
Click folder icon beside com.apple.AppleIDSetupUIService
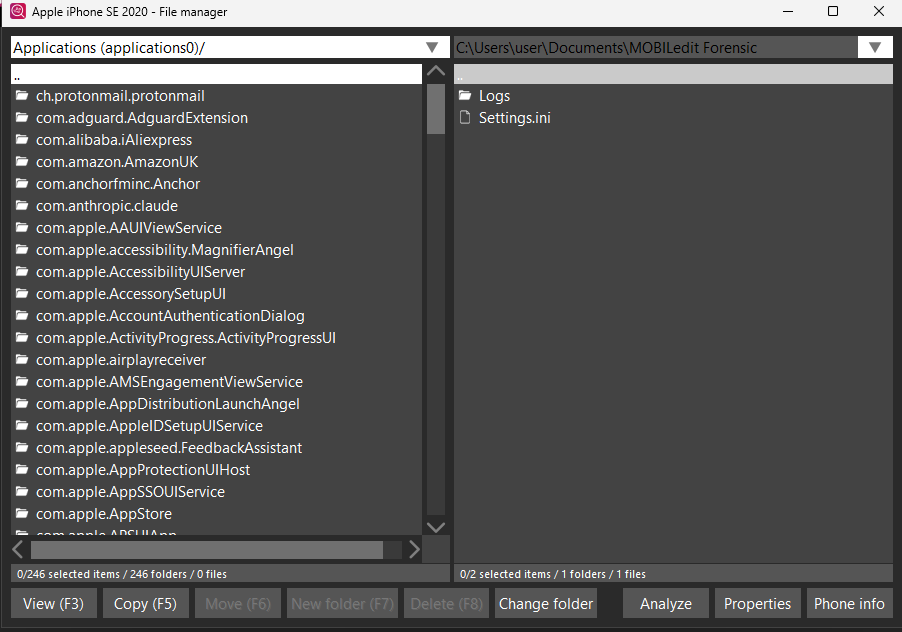22,426
